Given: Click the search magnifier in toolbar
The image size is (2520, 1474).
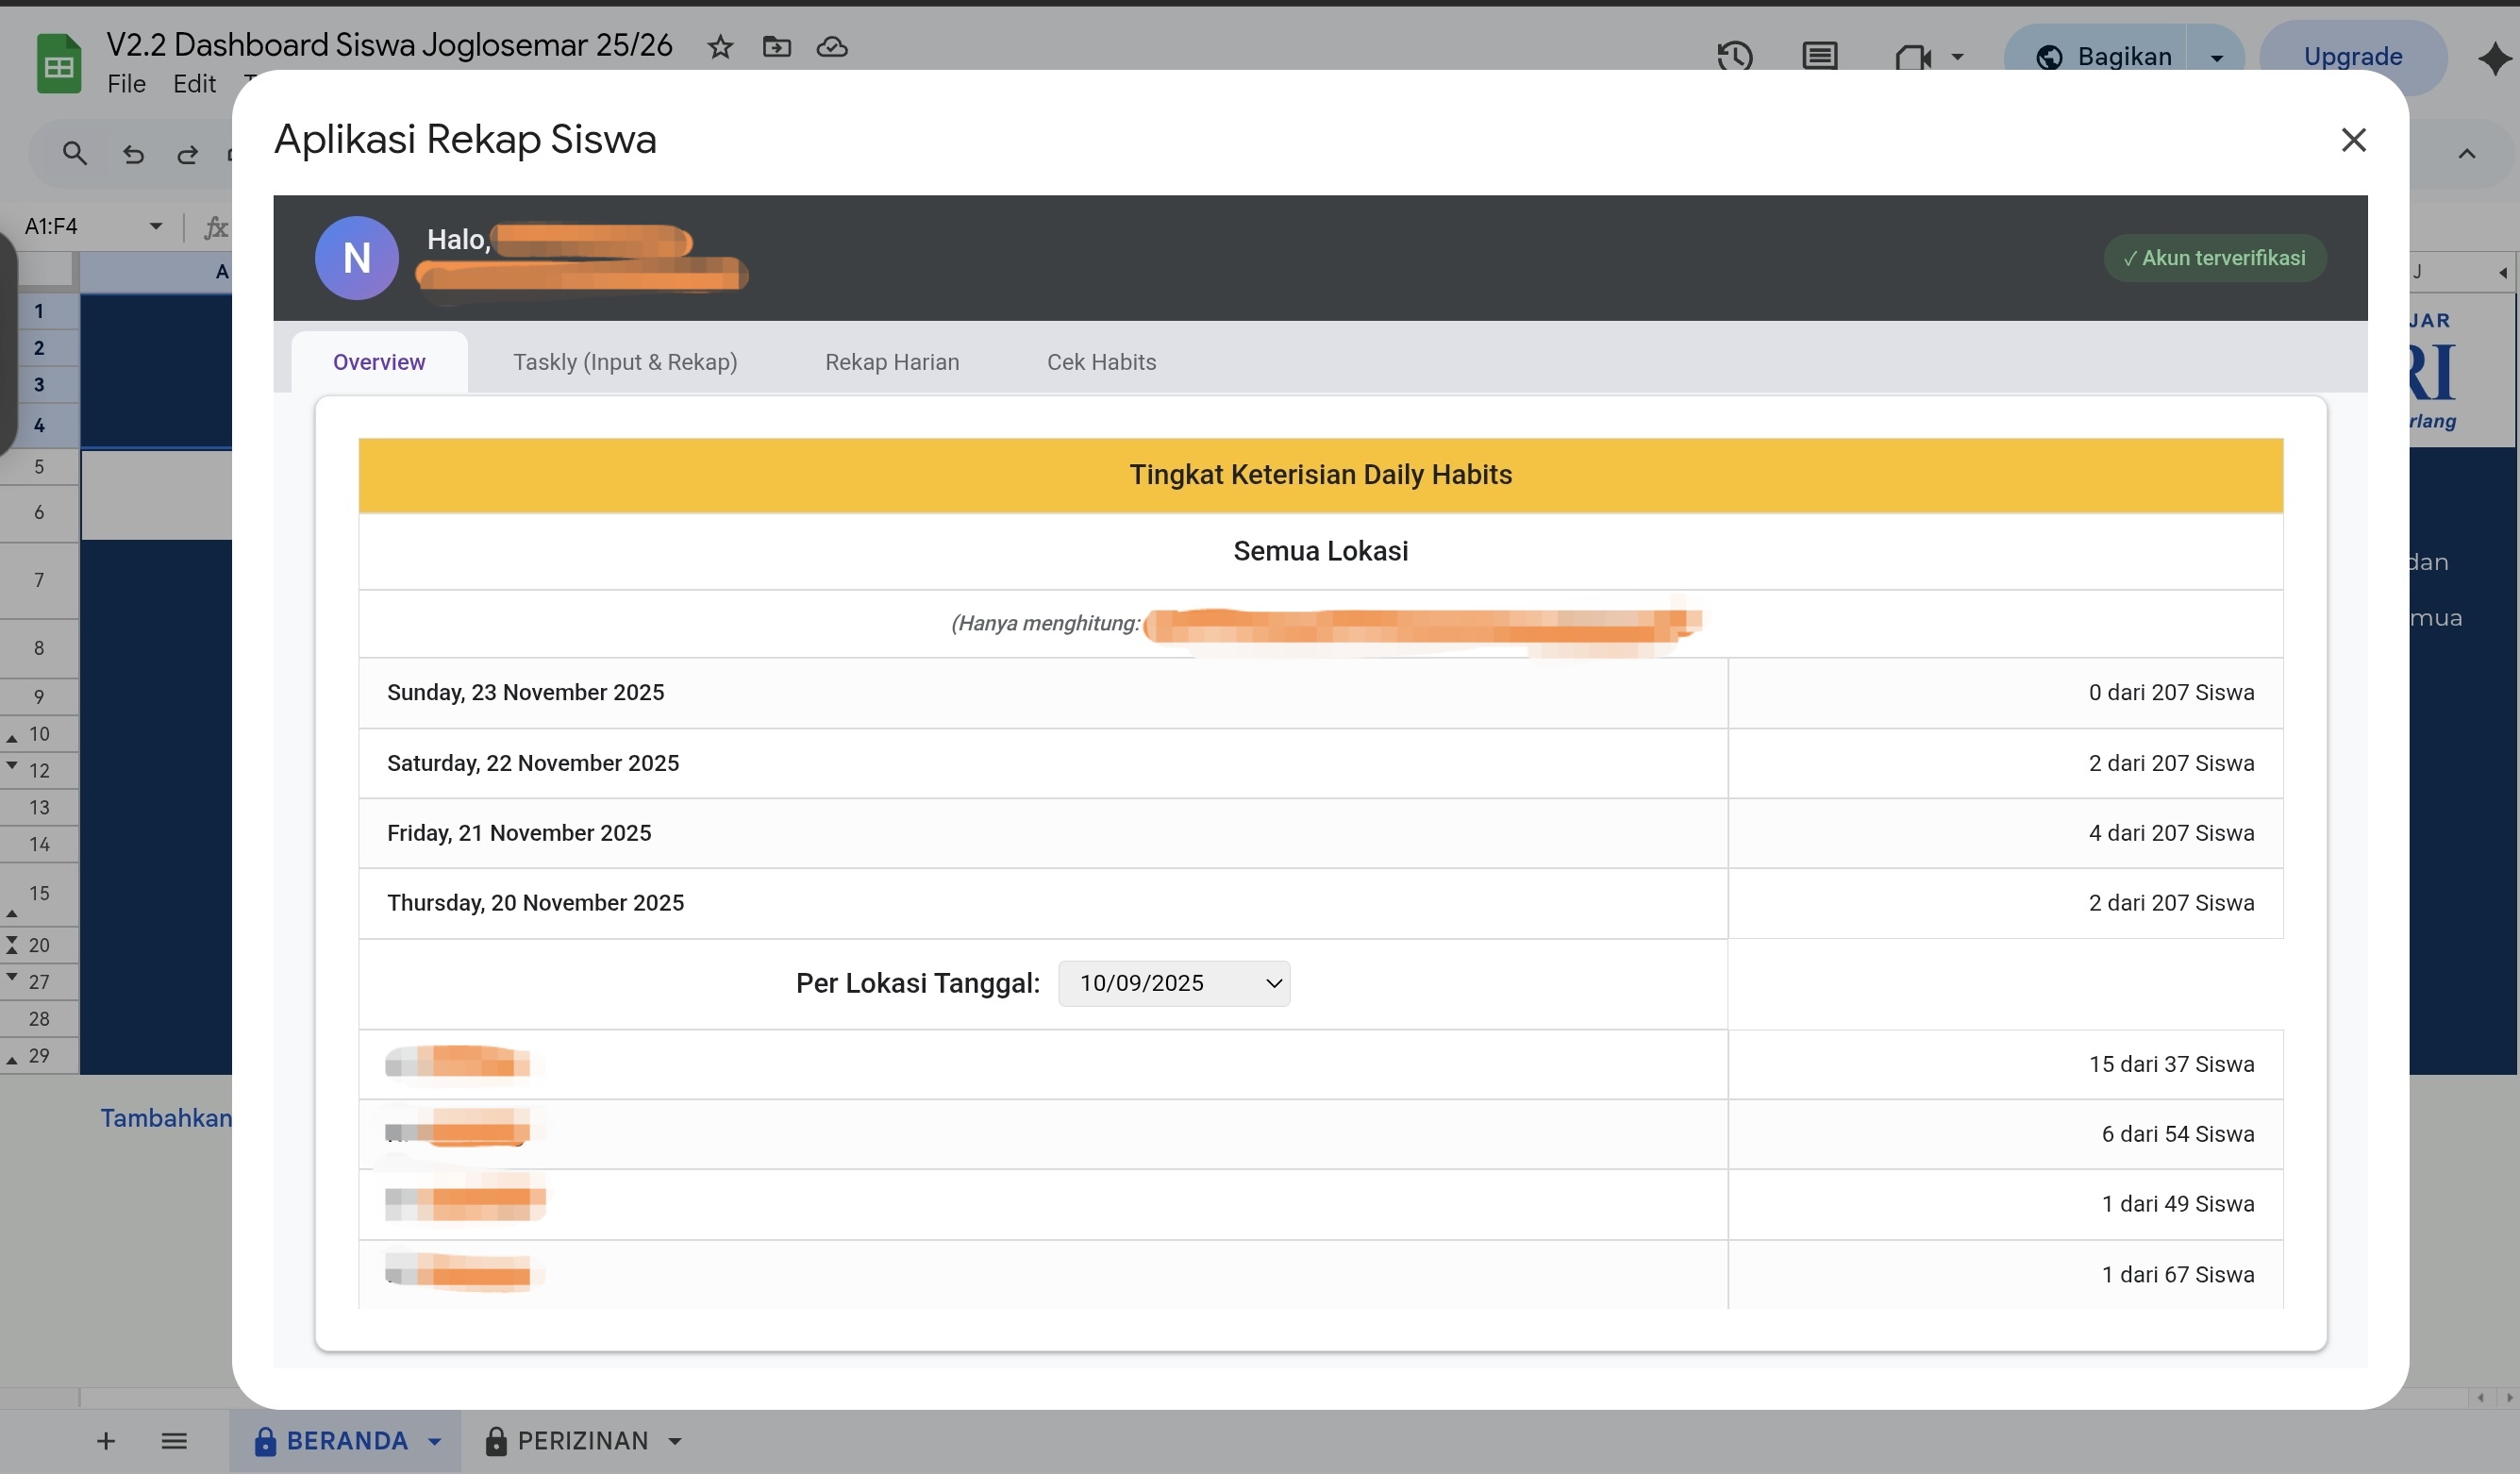Looking at the screenshot, I should coord(74,154).
